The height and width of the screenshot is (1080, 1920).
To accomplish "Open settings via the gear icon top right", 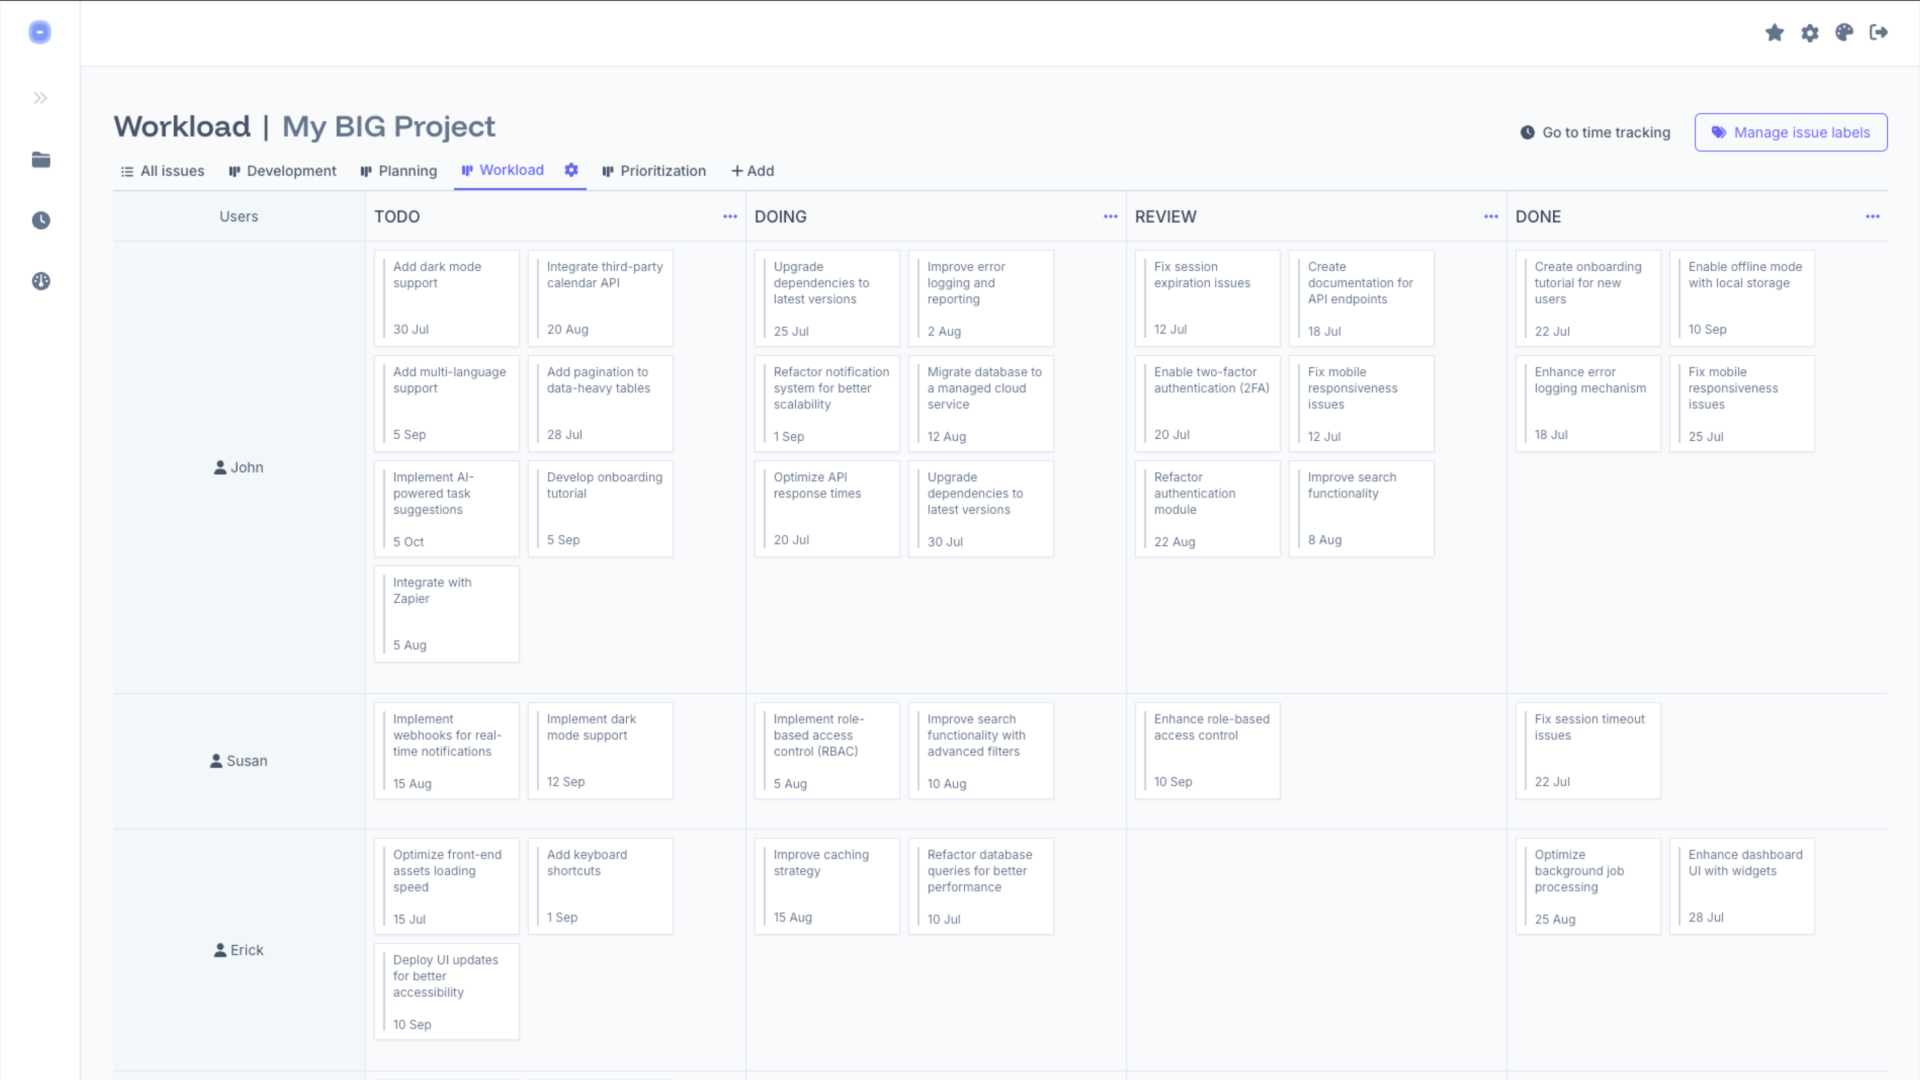I will tap(1810, 33).
